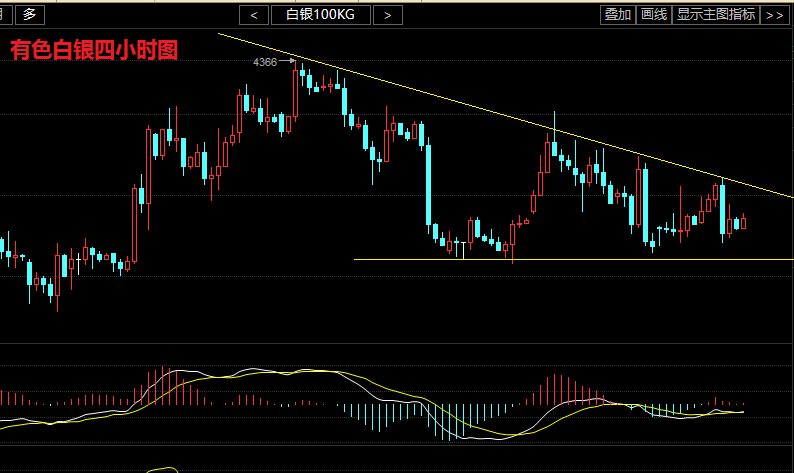The width and height of the screenshot is (794, 473).
Task: Expand more toolbar options with >> button
Action: pyautogui.click(x=774, y=14)
